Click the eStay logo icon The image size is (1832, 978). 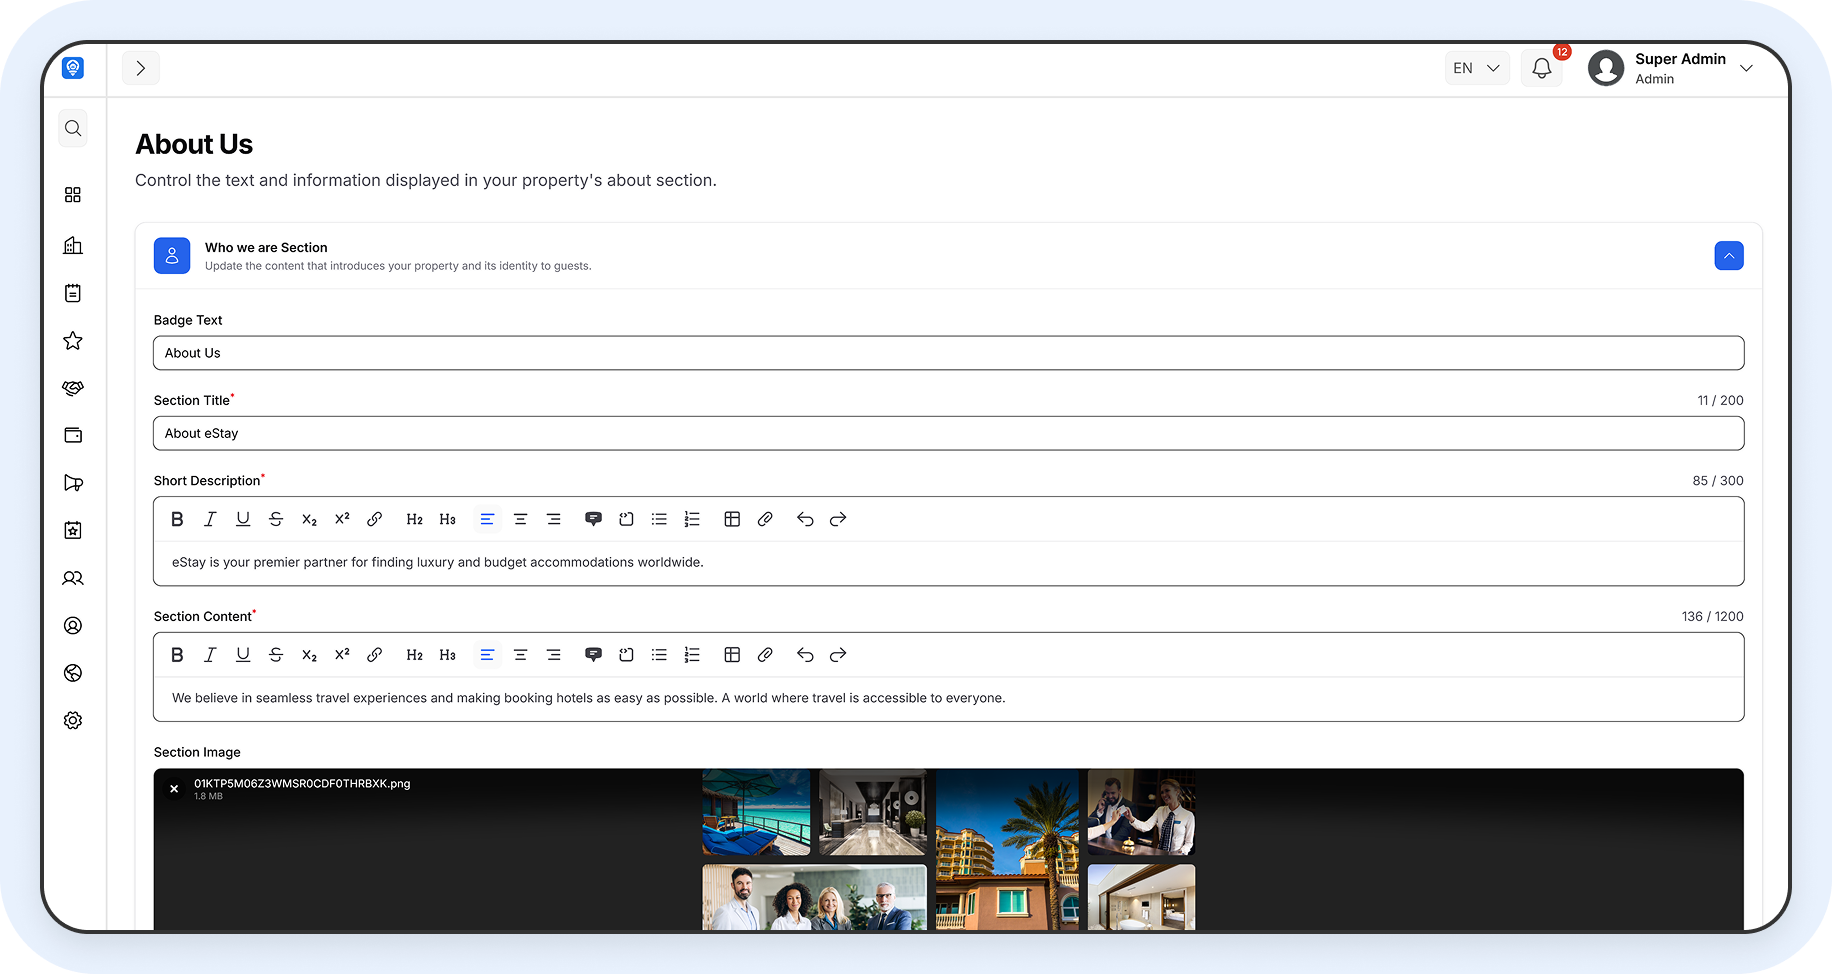tap(73, 68)
